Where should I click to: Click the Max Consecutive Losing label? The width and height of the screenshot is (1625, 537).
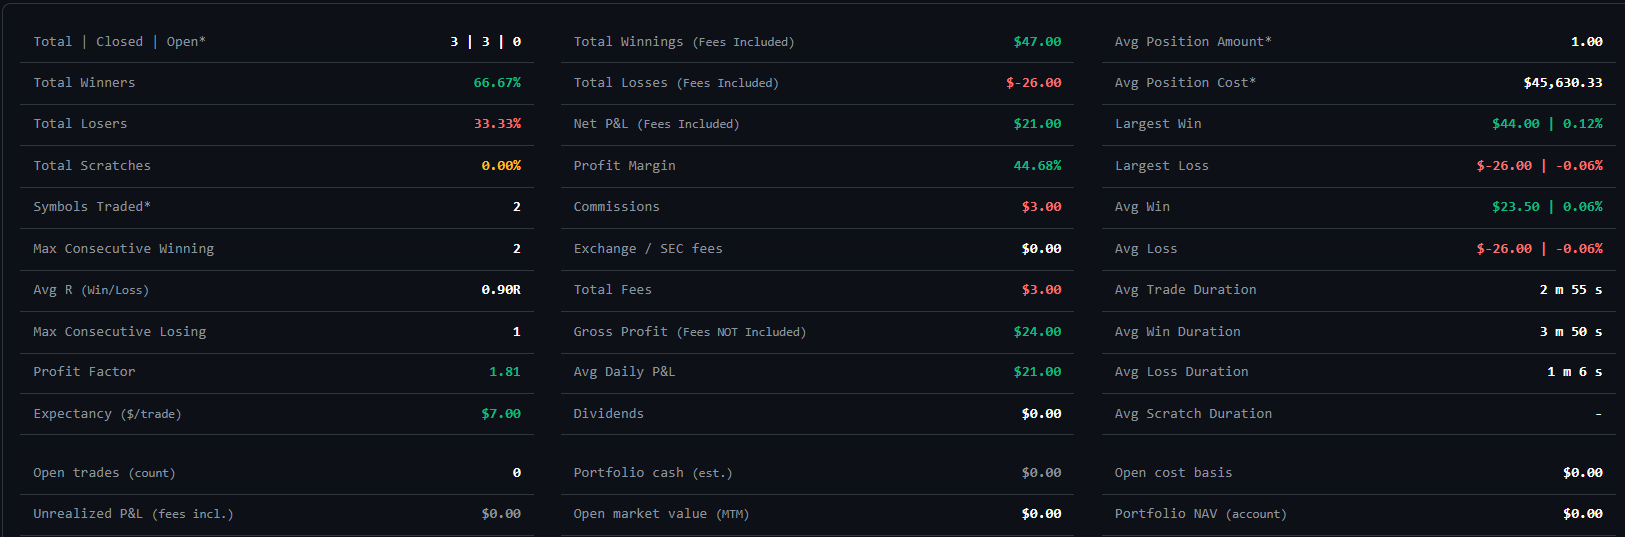120,332
